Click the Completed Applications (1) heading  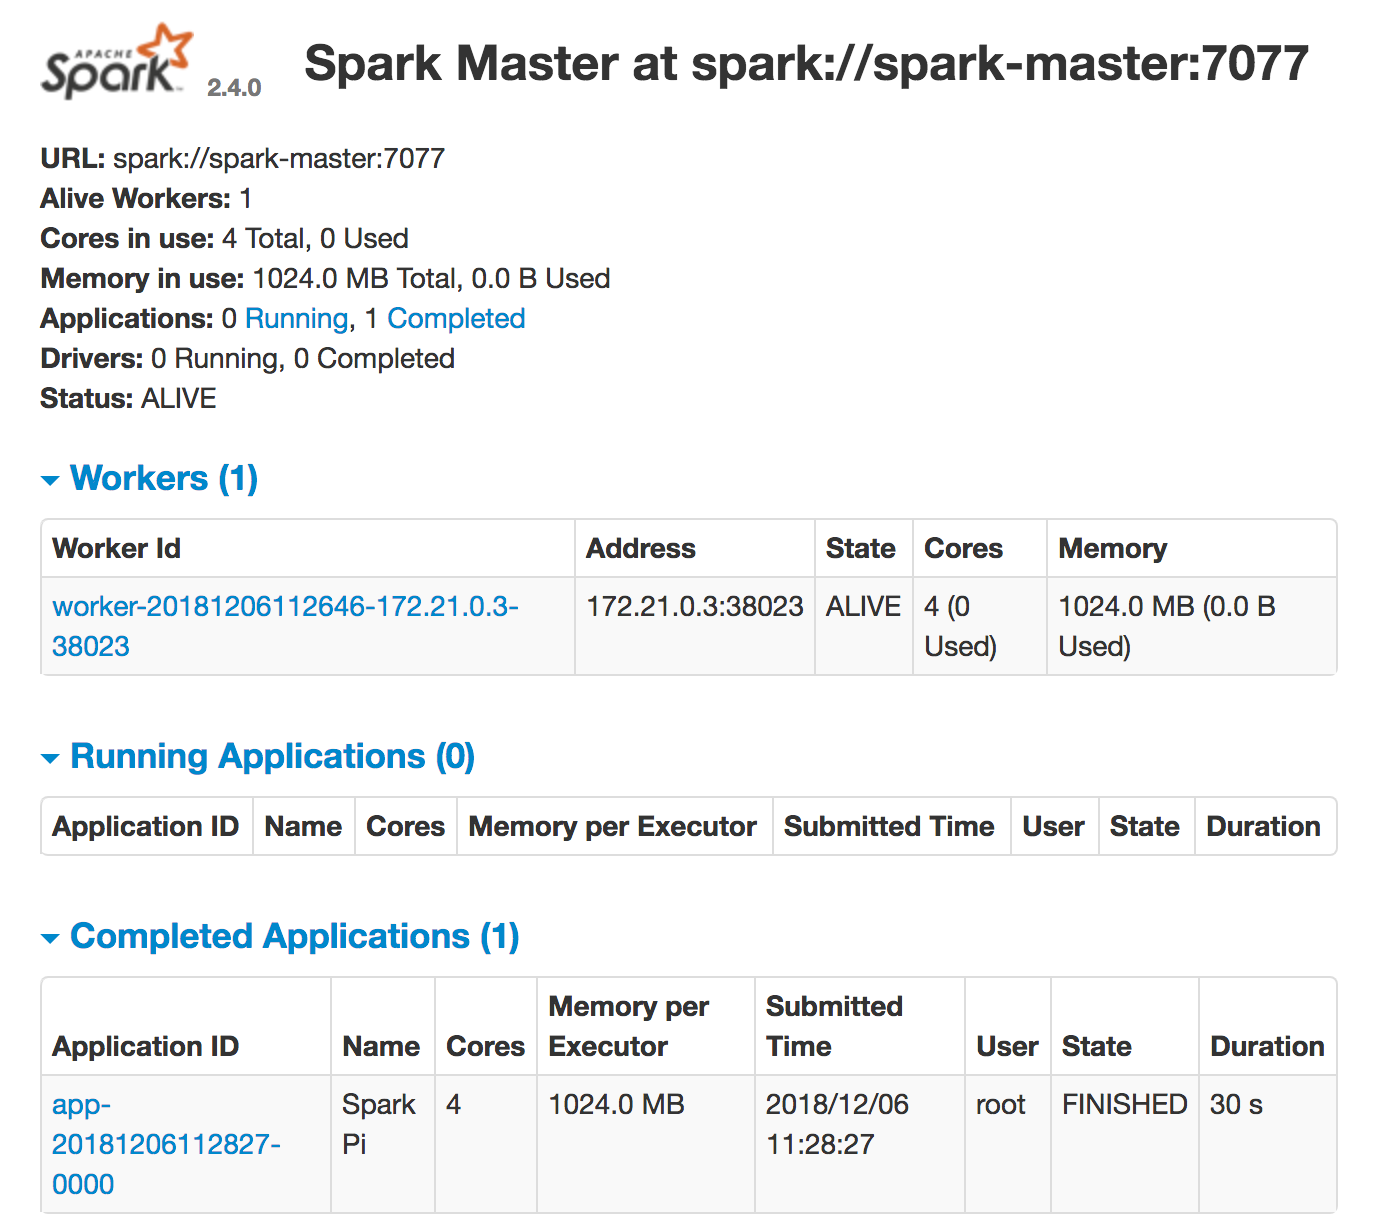[295, 936]
